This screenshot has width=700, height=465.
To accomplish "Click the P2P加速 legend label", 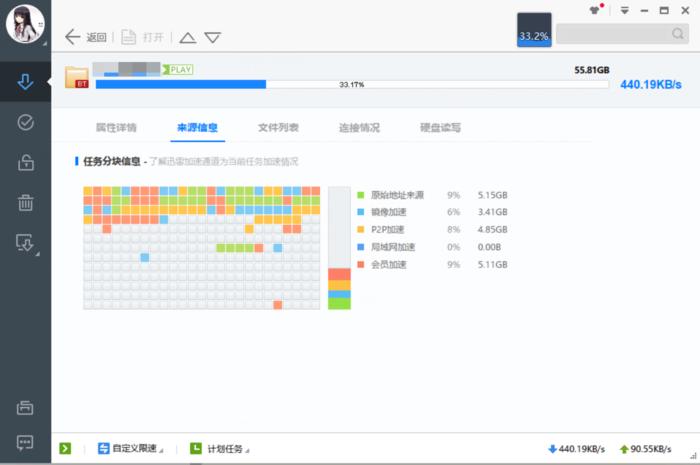I will (388, 229).
